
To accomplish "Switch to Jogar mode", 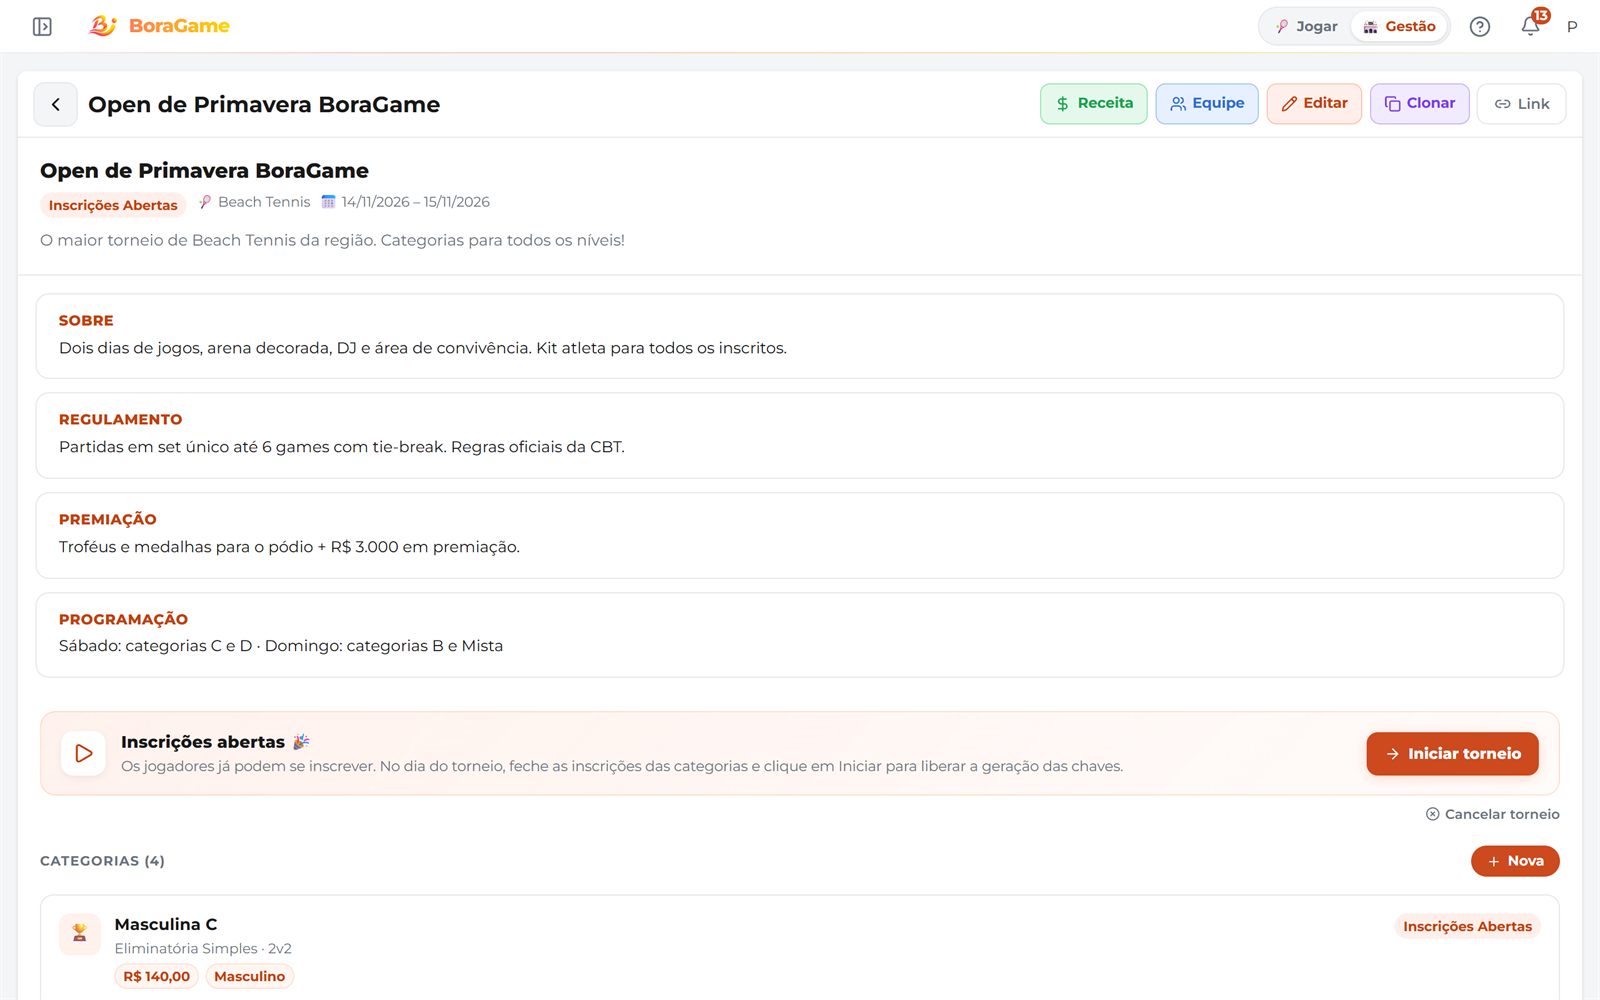I will coord(1306,27).
